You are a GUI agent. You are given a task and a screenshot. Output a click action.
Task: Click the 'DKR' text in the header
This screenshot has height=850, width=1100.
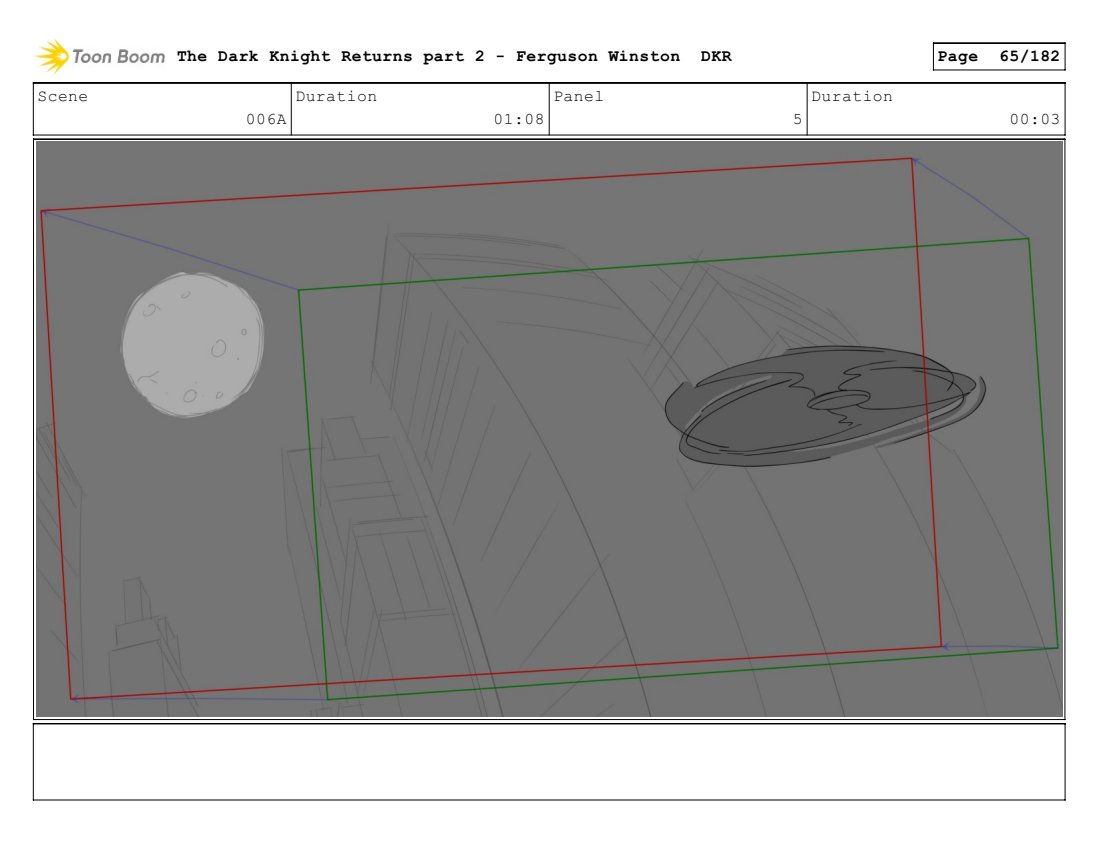coord(716,56)
